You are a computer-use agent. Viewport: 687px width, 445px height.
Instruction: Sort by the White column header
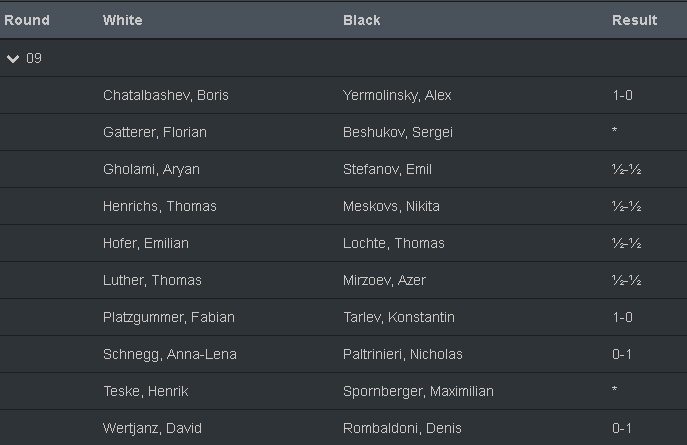123,20
